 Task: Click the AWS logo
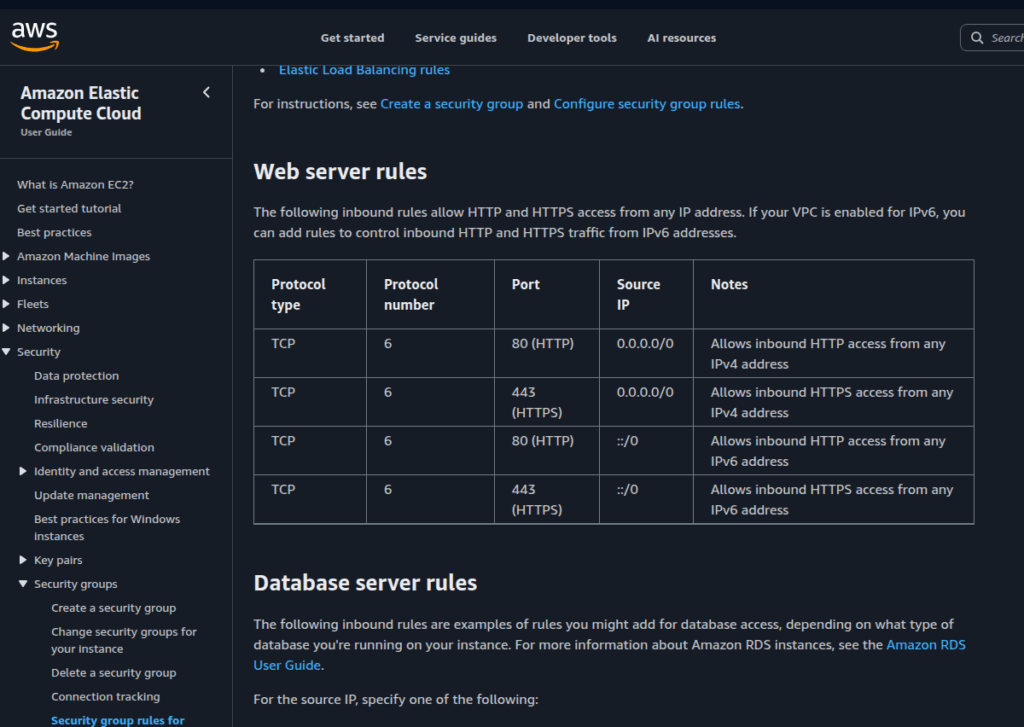(34, 34)
